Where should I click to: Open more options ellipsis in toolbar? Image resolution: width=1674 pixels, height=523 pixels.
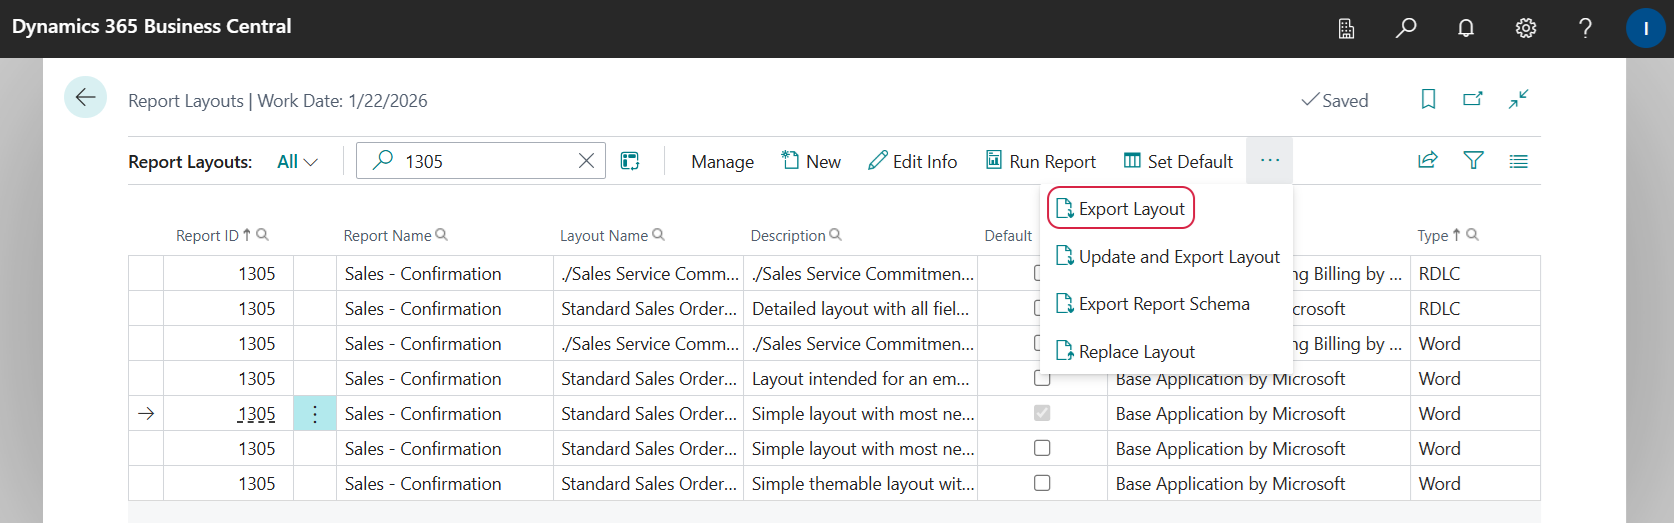pos(1269,160)
